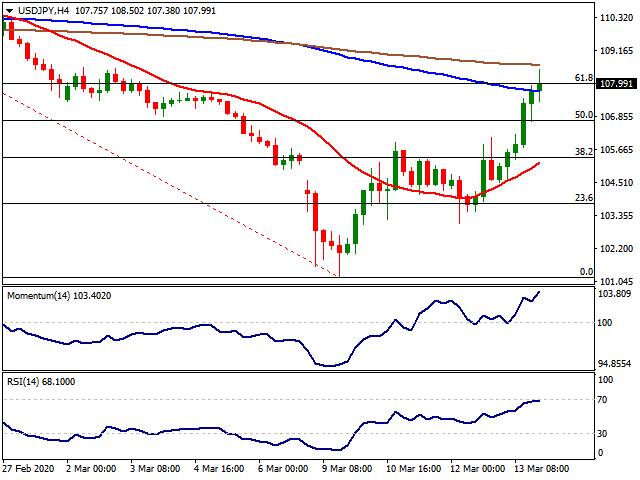Click the 12 Mar 00:00 time label
640x480 pixels.
[x=478, y=468]
